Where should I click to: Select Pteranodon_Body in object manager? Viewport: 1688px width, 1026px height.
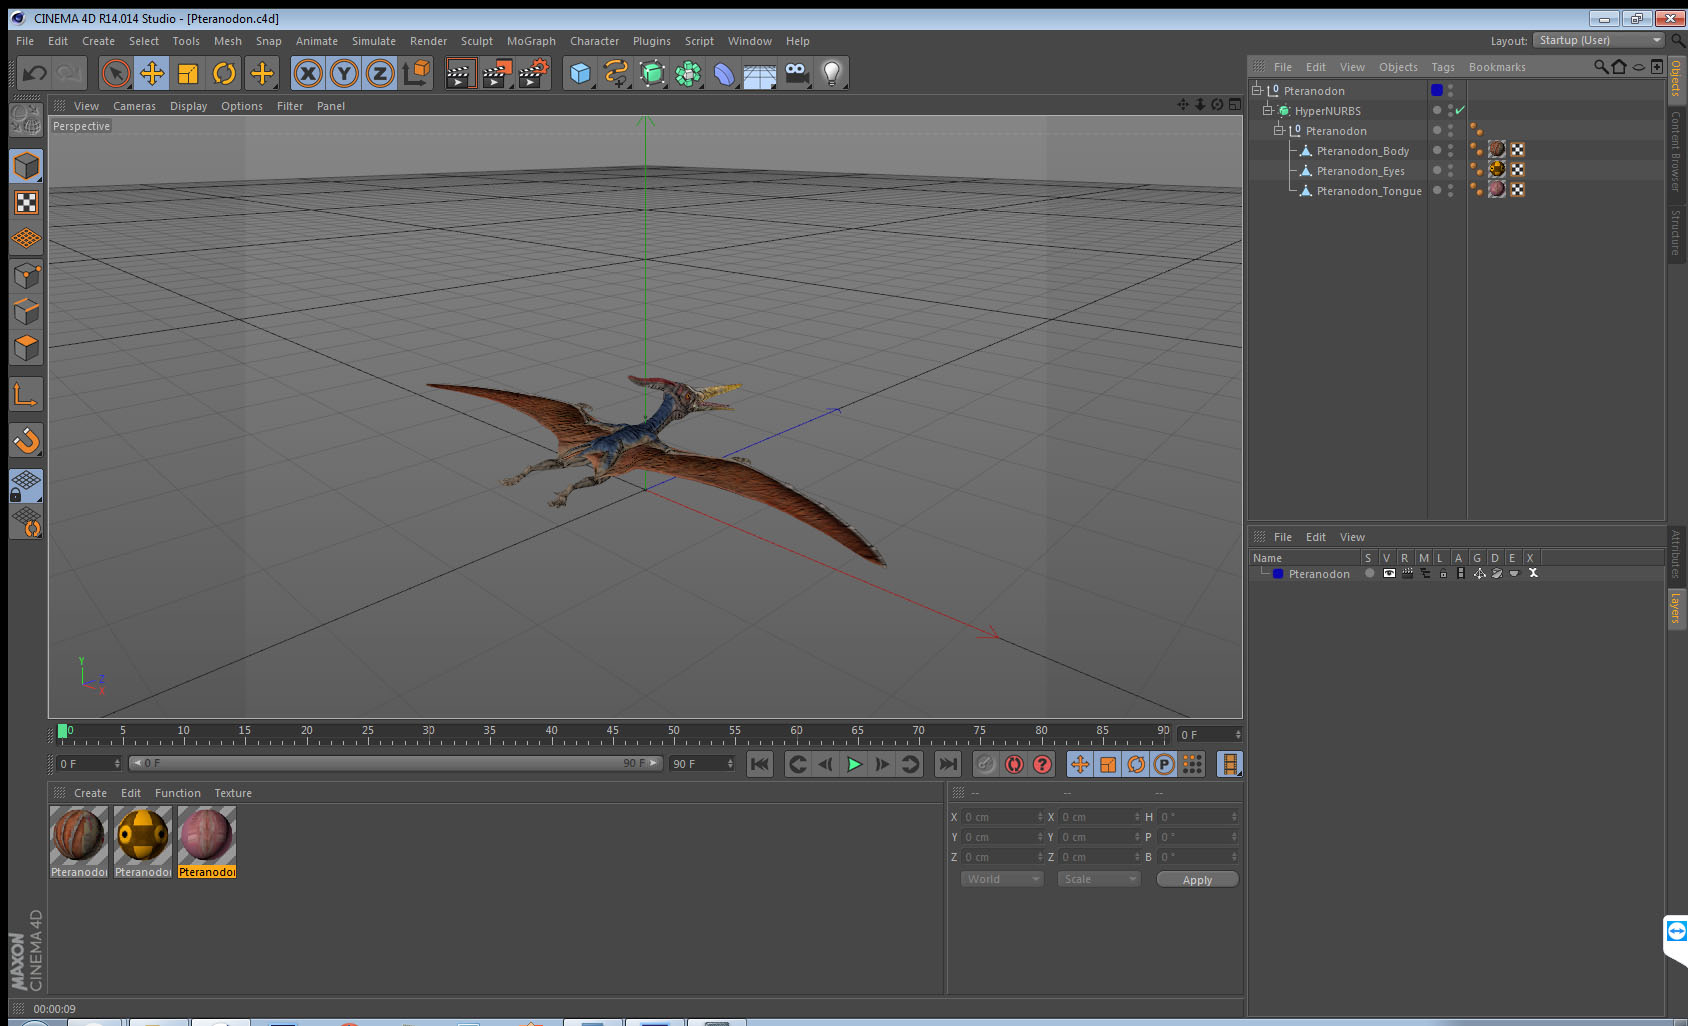point(1362,151)
